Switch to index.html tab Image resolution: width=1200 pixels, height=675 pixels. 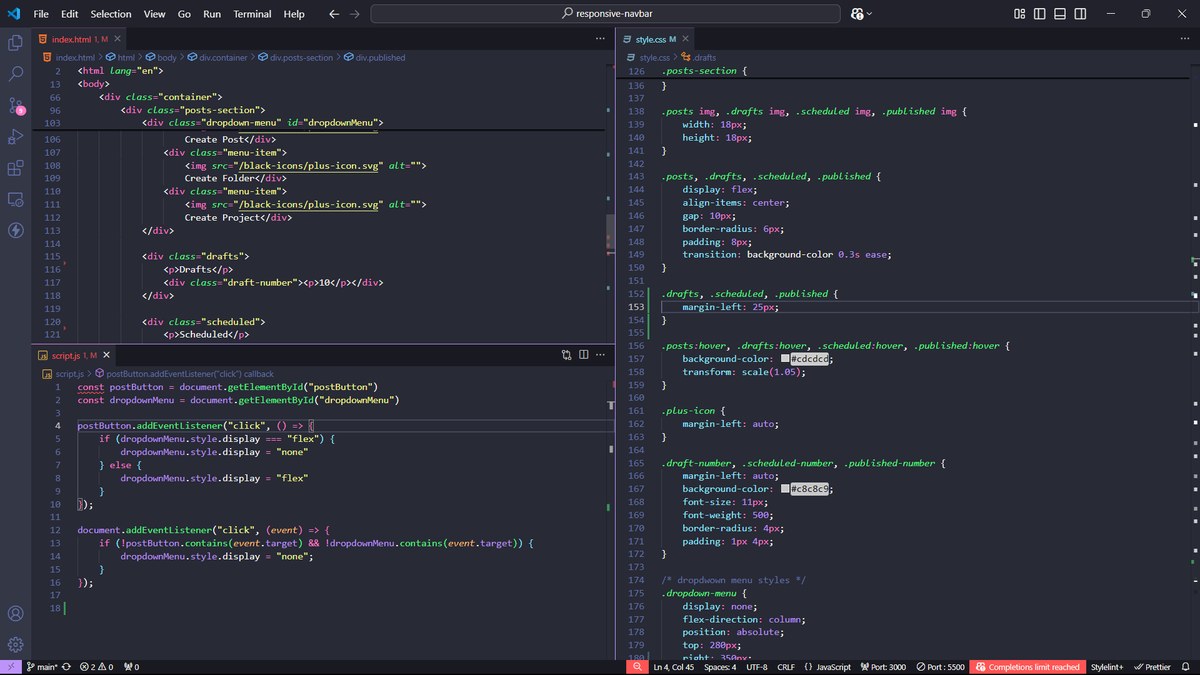80,39
